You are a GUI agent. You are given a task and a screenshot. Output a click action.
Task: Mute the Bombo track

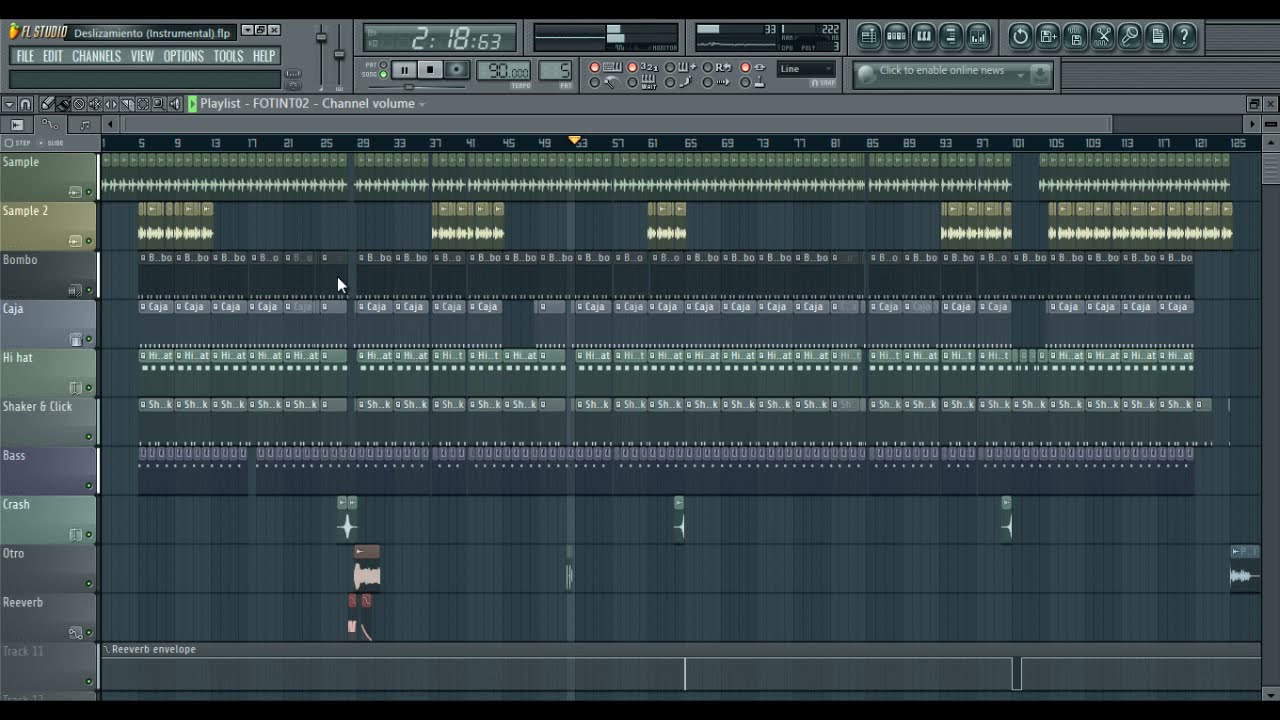pos(89,290)
